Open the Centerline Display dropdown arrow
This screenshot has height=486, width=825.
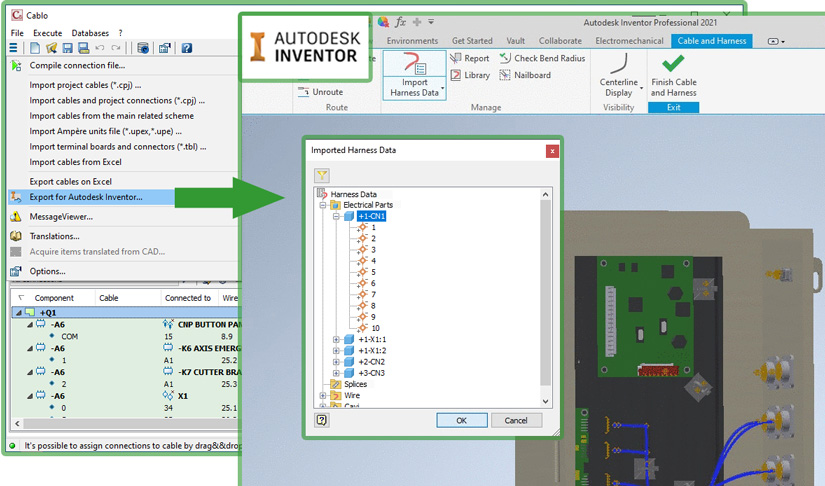(641, 88)
